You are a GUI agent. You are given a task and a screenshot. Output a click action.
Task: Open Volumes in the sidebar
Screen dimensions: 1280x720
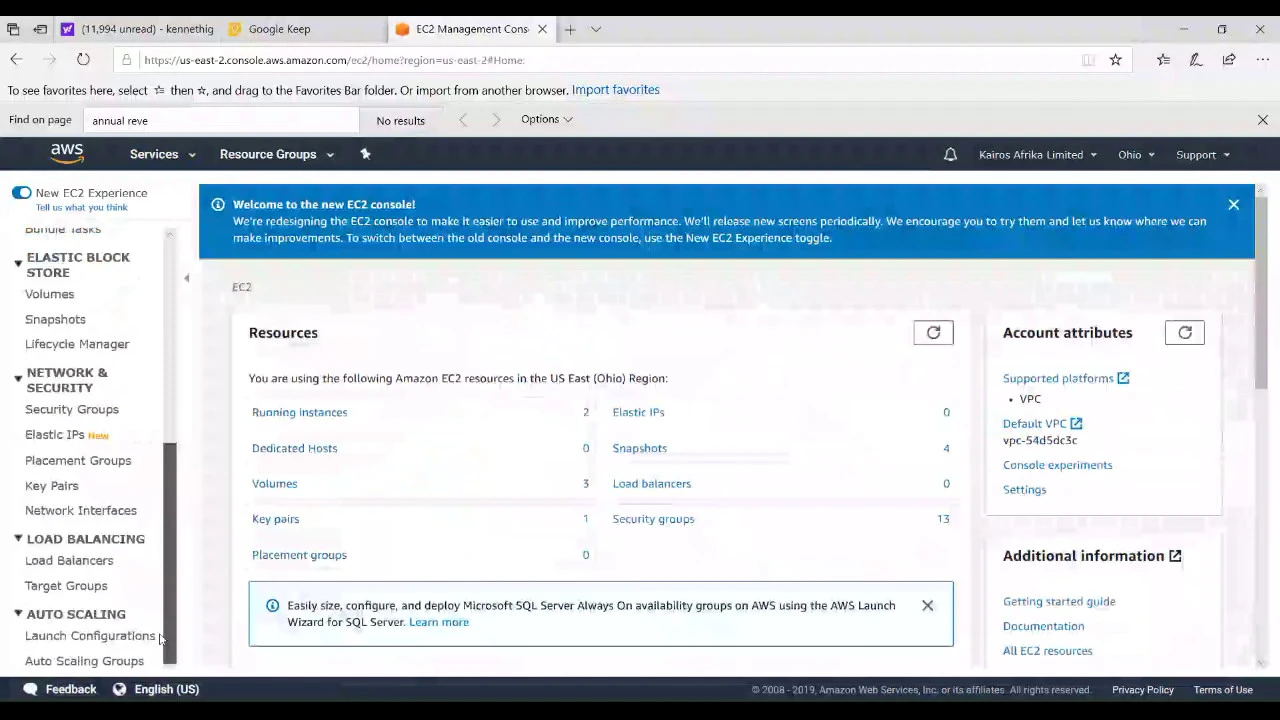pos(49,294)
